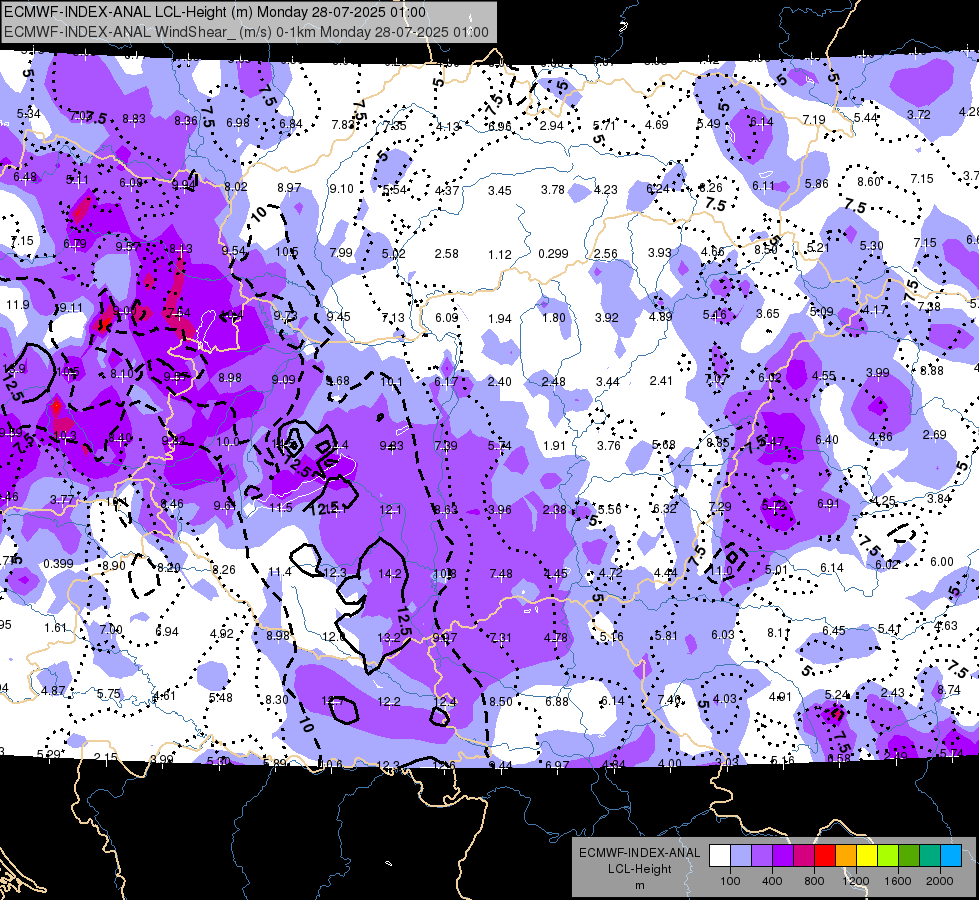Image resolution: width=979 pixels, height=900 pixels.
Task: Click the legend scale label 800
Action: (814, 881)
